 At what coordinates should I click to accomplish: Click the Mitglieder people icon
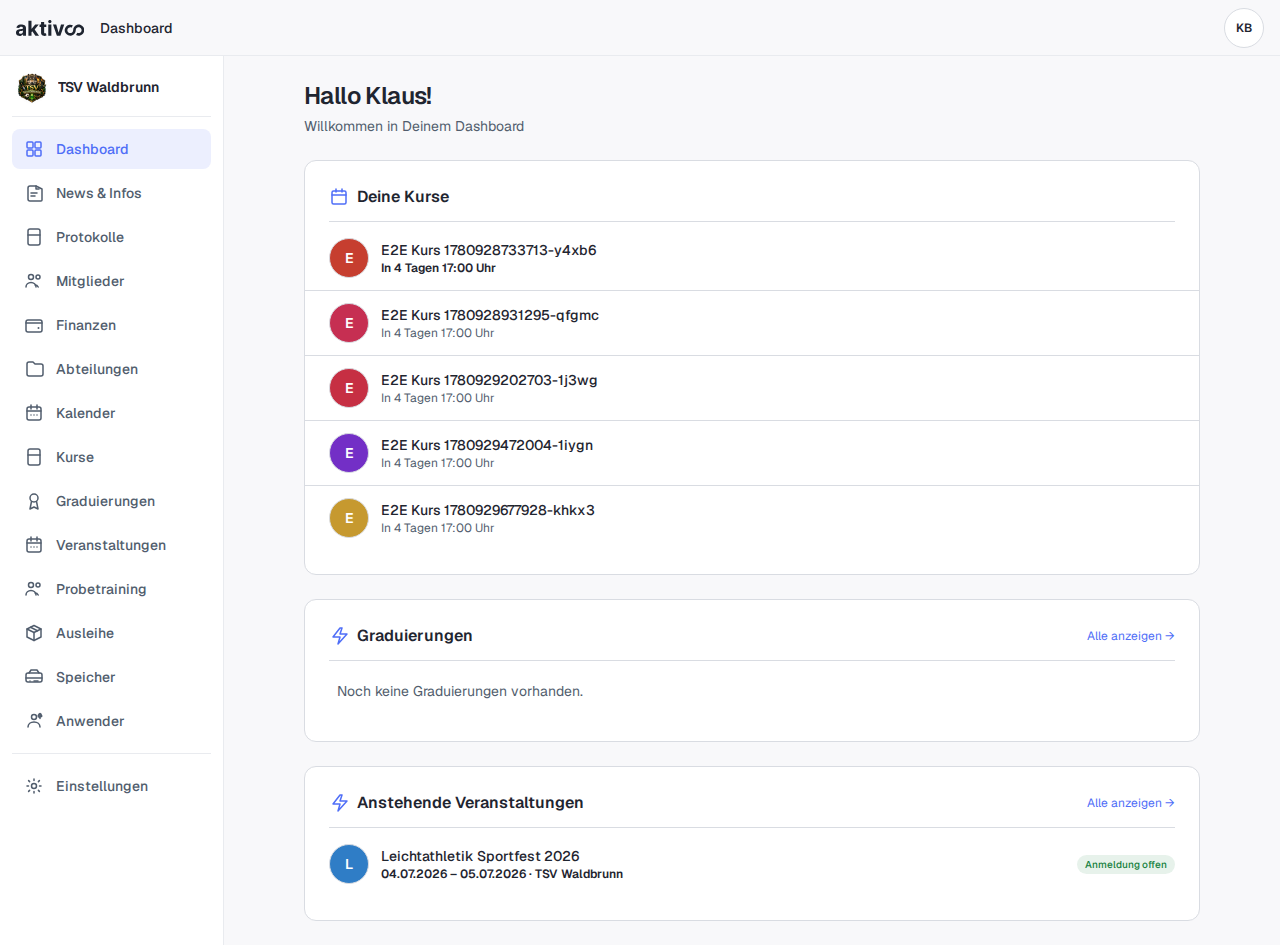34,281
